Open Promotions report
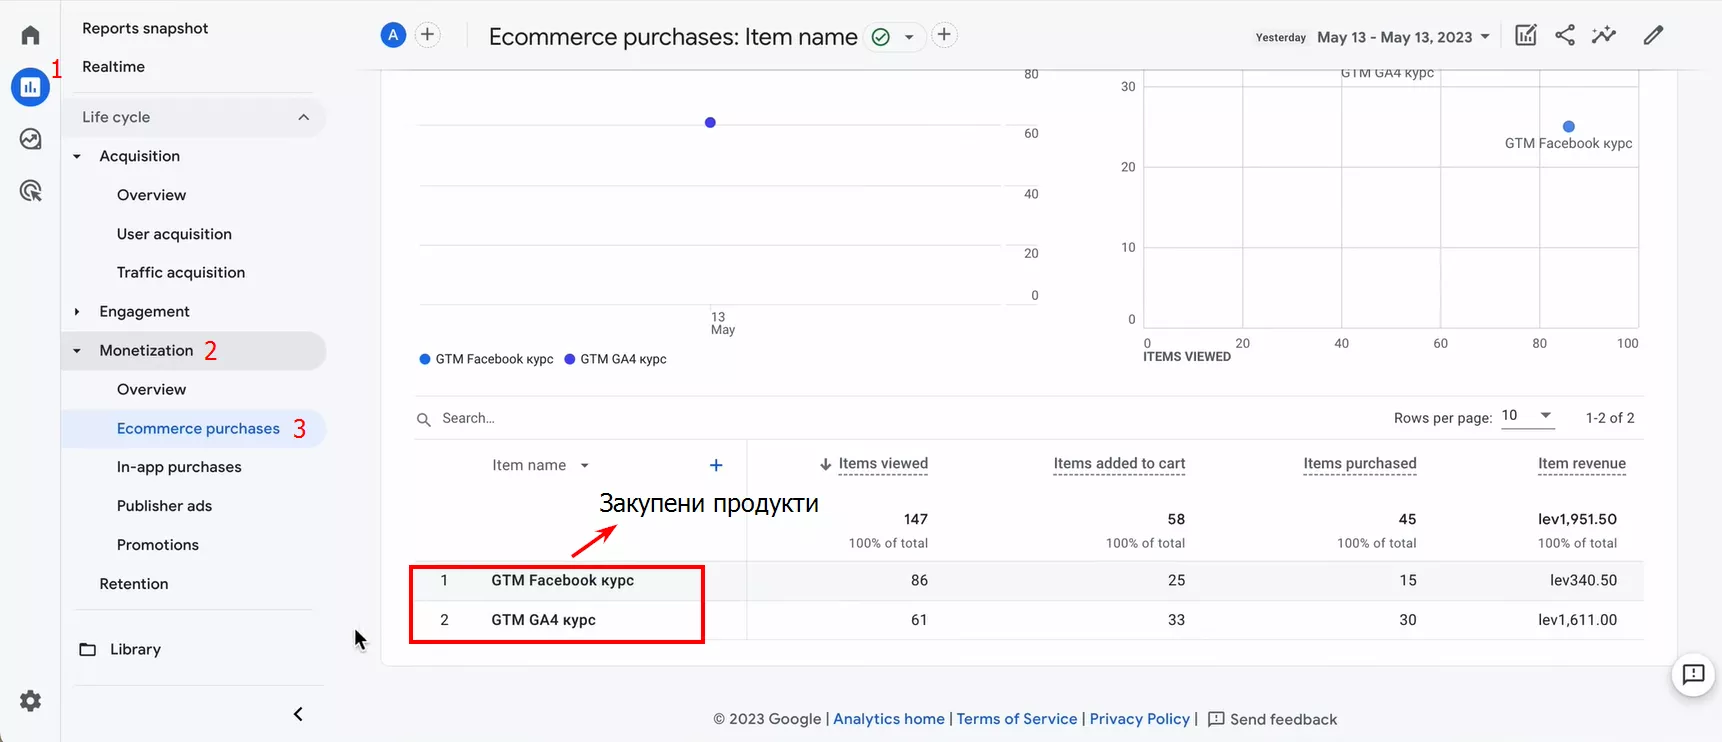The width and height of the screenshot is (1722, 742). tap(158, 545)
